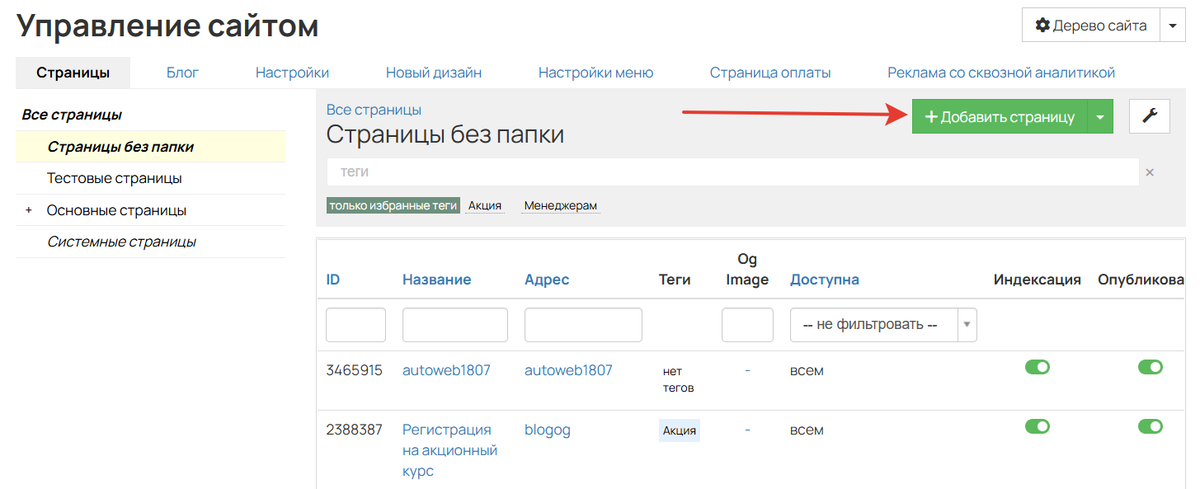Click the Дерево сайта button
Screen dimensions: 1200x489
click(x=1090, y=26)
